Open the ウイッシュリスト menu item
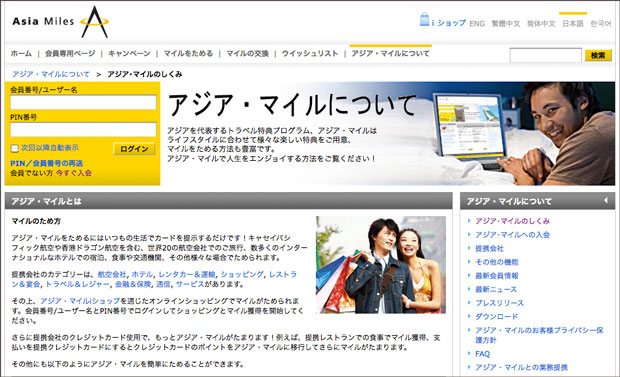 click(310, 53)
